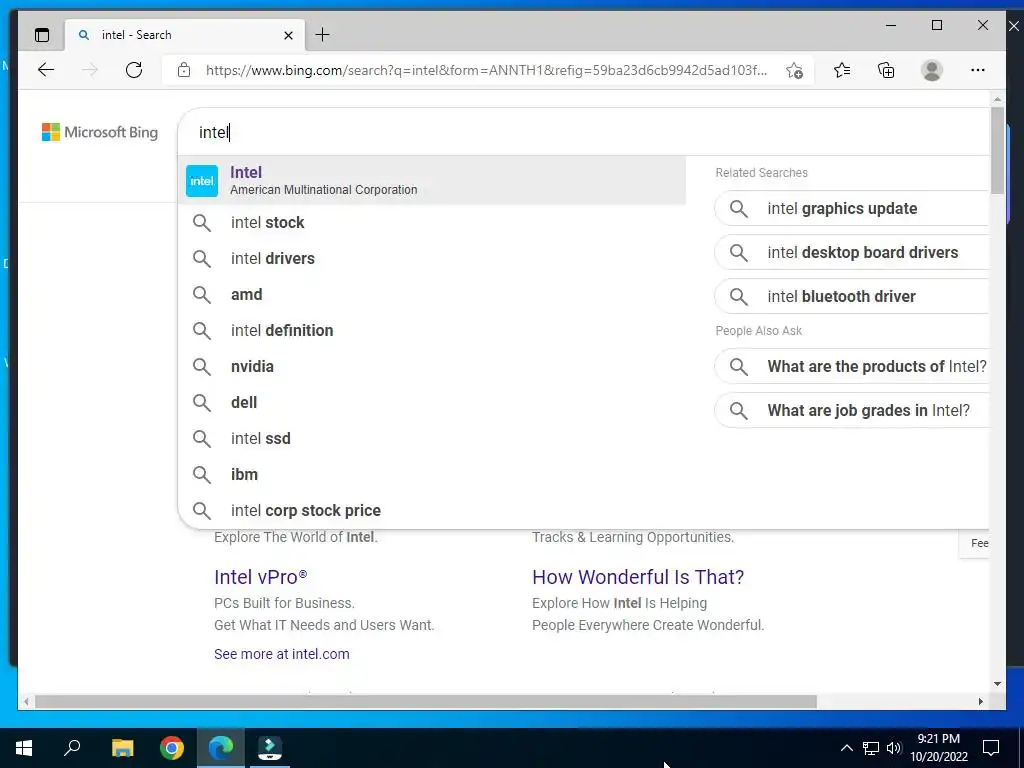Open the Favorites list icon
1024x768 pixels.
pos(842,70)
